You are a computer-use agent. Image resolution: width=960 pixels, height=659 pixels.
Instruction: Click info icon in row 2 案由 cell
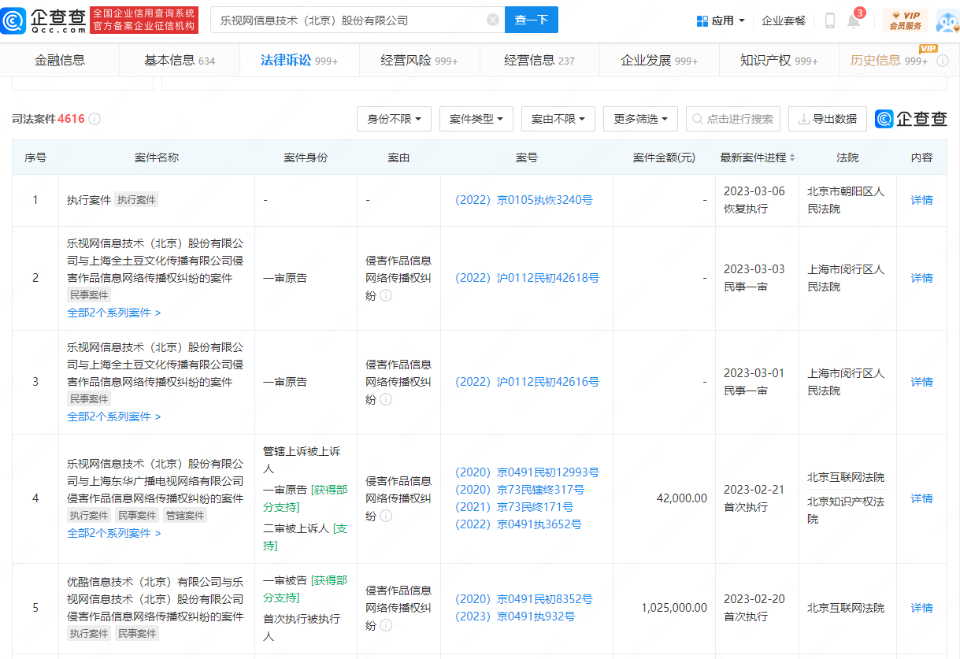click(x=386, y=296)
